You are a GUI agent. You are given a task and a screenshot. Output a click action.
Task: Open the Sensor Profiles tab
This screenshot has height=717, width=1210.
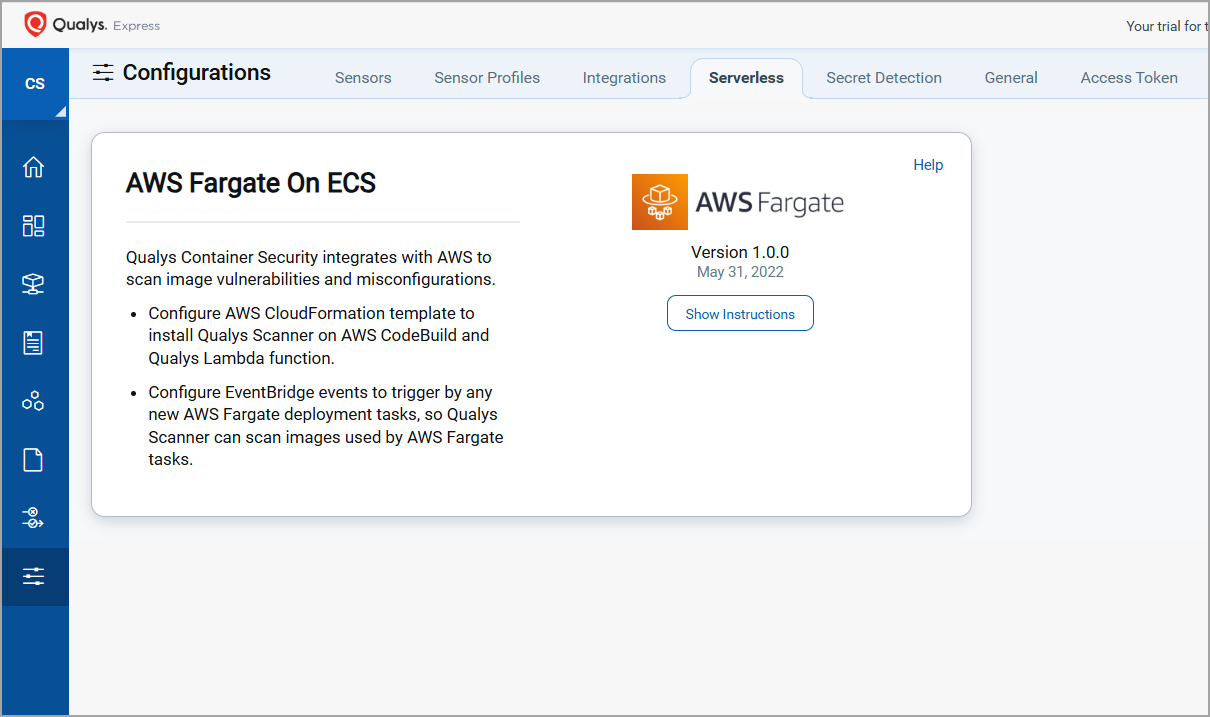coord(487,78)
